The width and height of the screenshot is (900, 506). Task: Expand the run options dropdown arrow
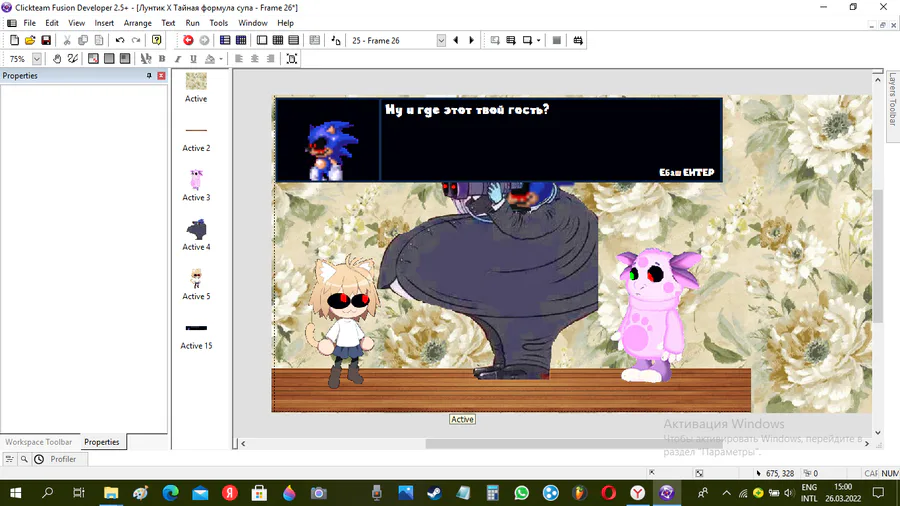click(538, 40)
